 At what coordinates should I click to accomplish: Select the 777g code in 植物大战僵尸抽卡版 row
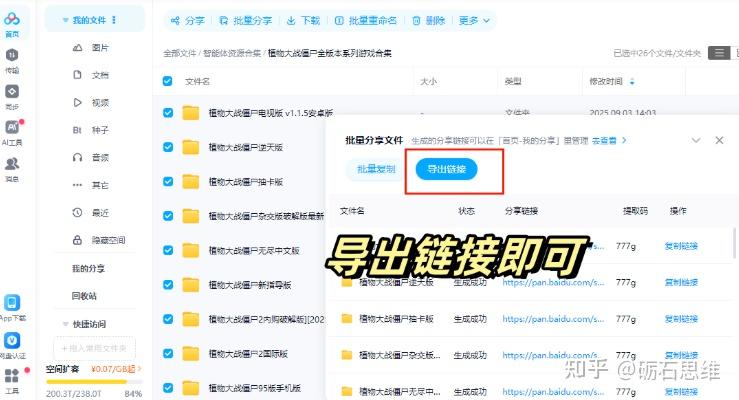[625, 319]
